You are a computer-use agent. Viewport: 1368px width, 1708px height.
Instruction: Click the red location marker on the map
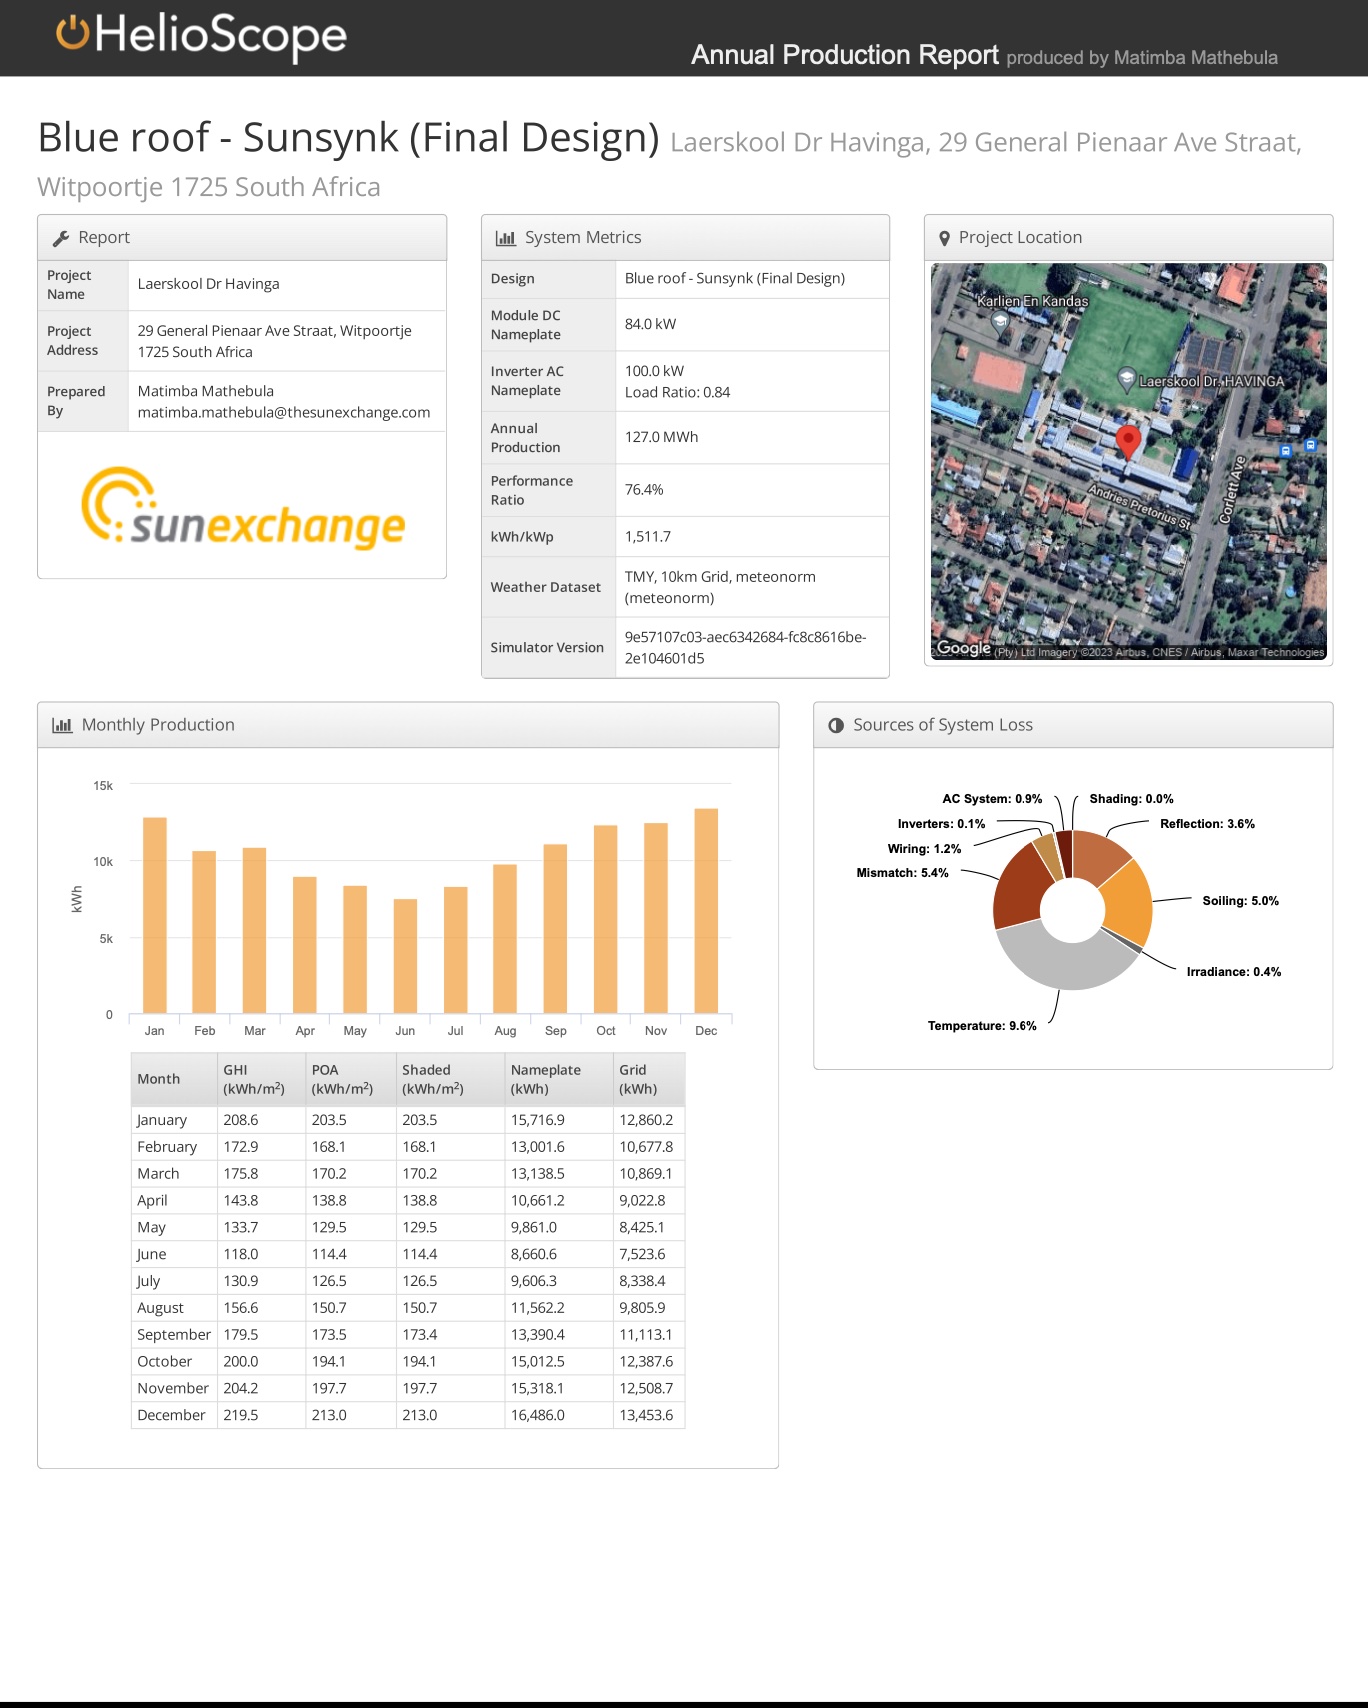[1128, 441]
